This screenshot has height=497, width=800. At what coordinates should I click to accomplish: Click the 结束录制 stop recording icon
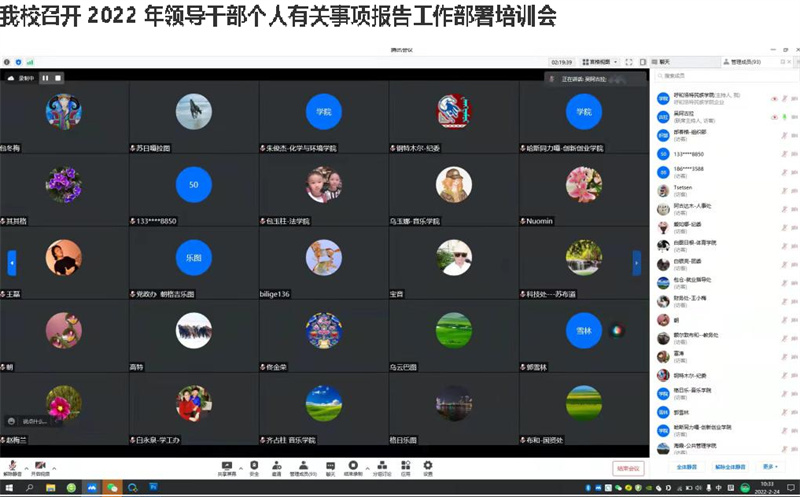pos(353,466)
